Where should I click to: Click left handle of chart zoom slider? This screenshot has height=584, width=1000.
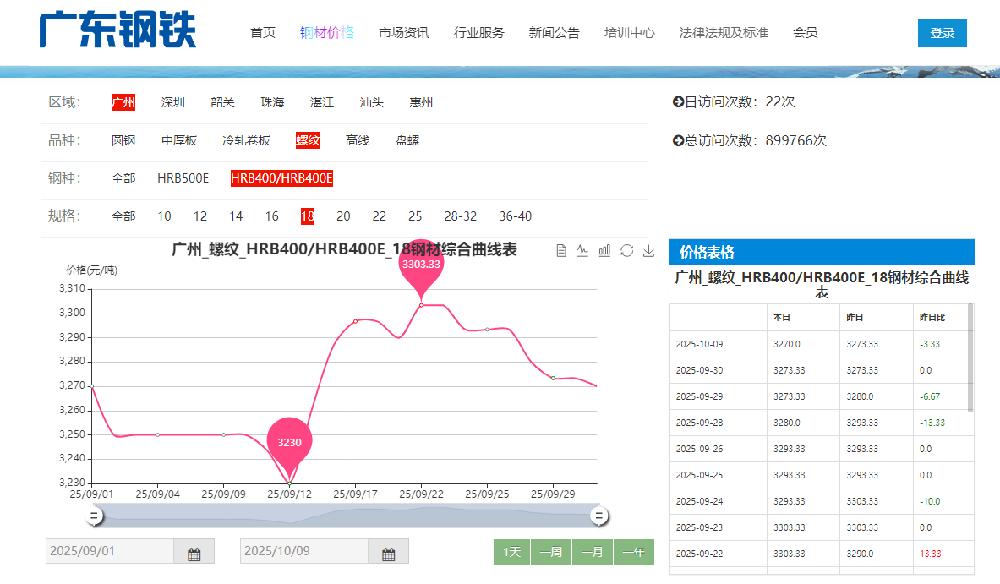pyautogui.click(x=94, y=515)
